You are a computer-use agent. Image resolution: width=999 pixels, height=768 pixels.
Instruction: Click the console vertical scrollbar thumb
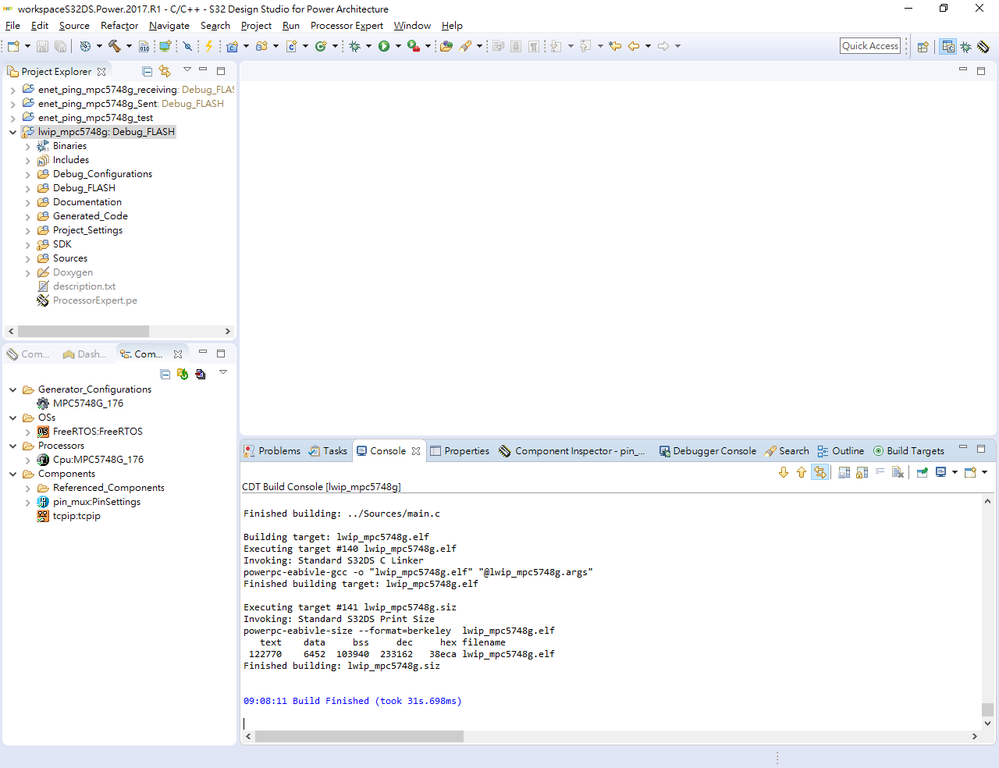pyautogui.click(x=987, y=709)
